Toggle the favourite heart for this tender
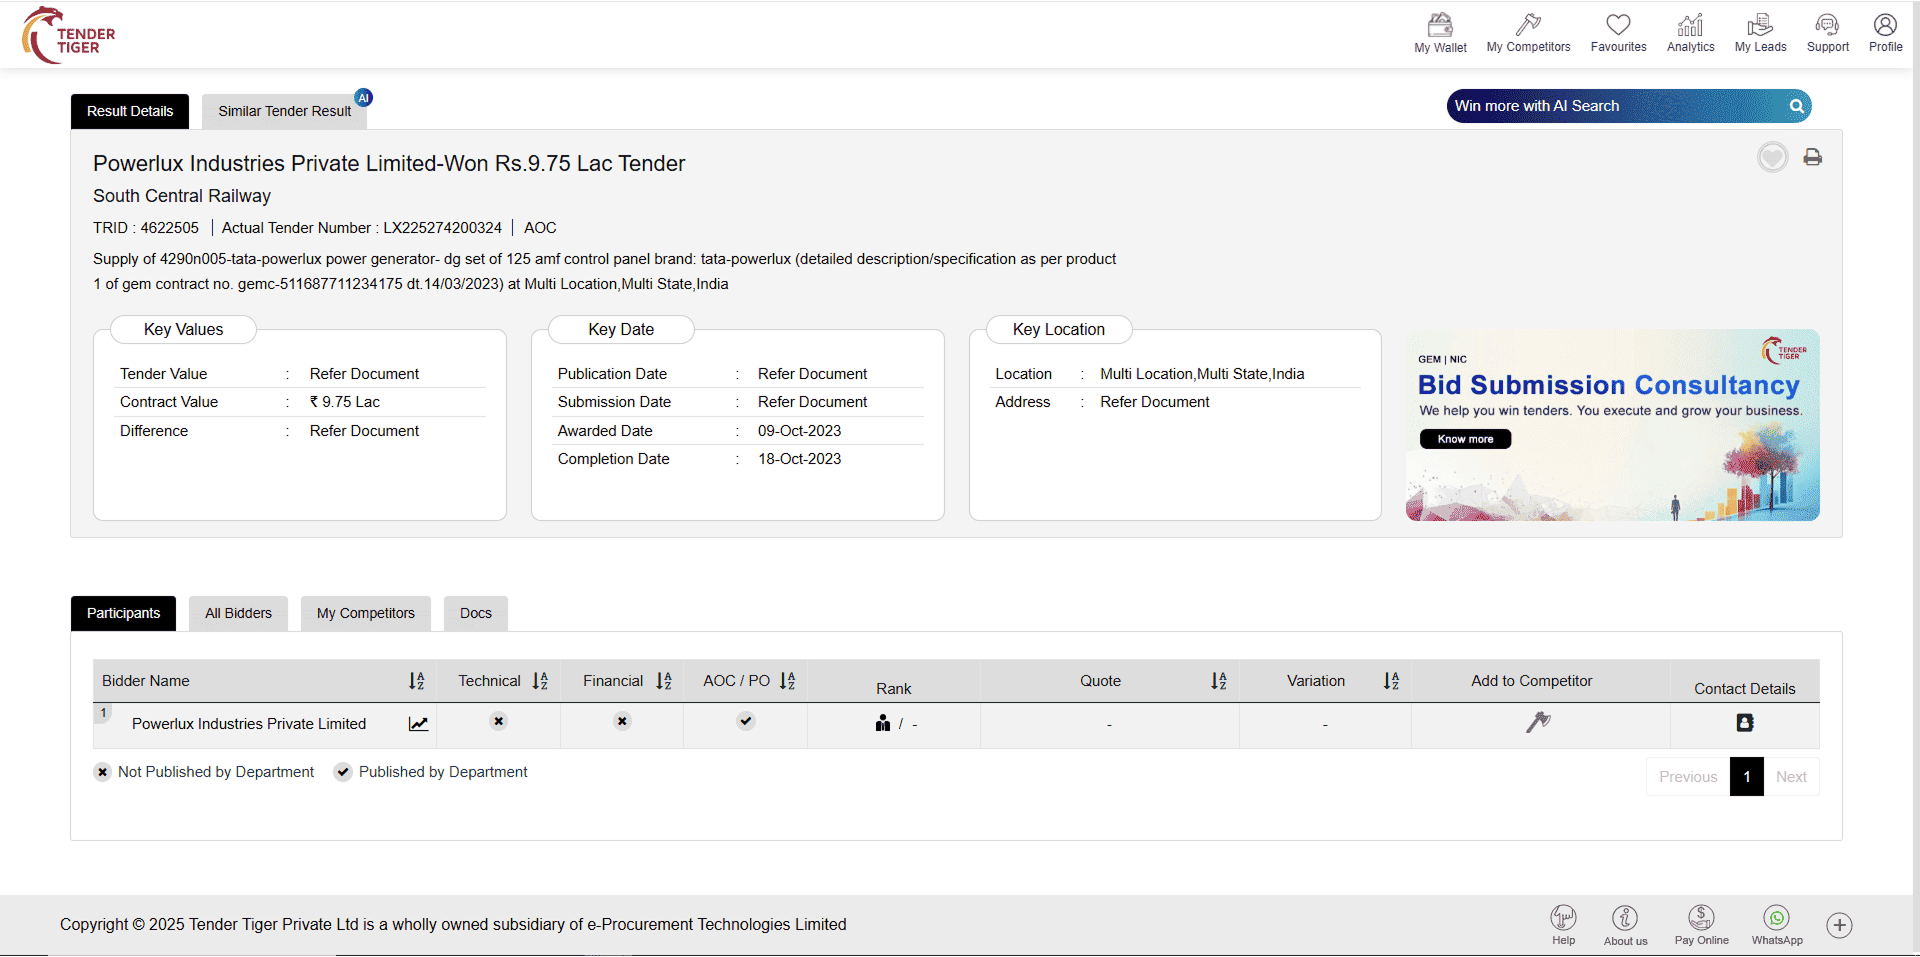This screenshot has width=1920, height=957. [1772, 157]
